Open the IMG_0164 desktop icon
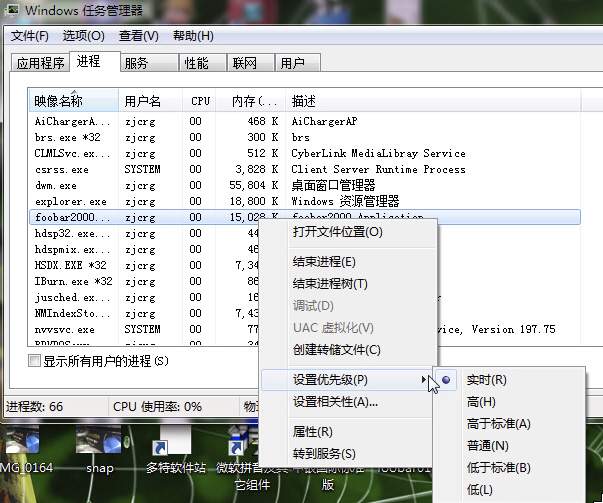Screen dimensions: 603x503 click(x=21, y=441)
